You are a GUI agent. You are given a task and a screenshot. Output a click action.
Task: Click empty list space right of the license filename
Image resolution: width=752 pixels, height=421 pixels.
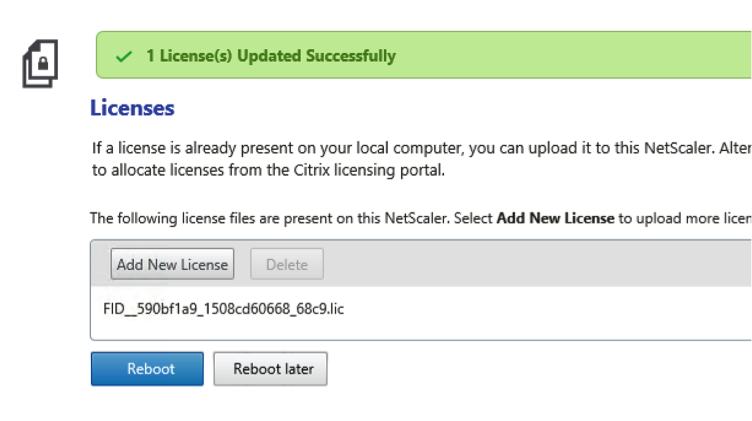pyautogui.click(x=550, y=308)
